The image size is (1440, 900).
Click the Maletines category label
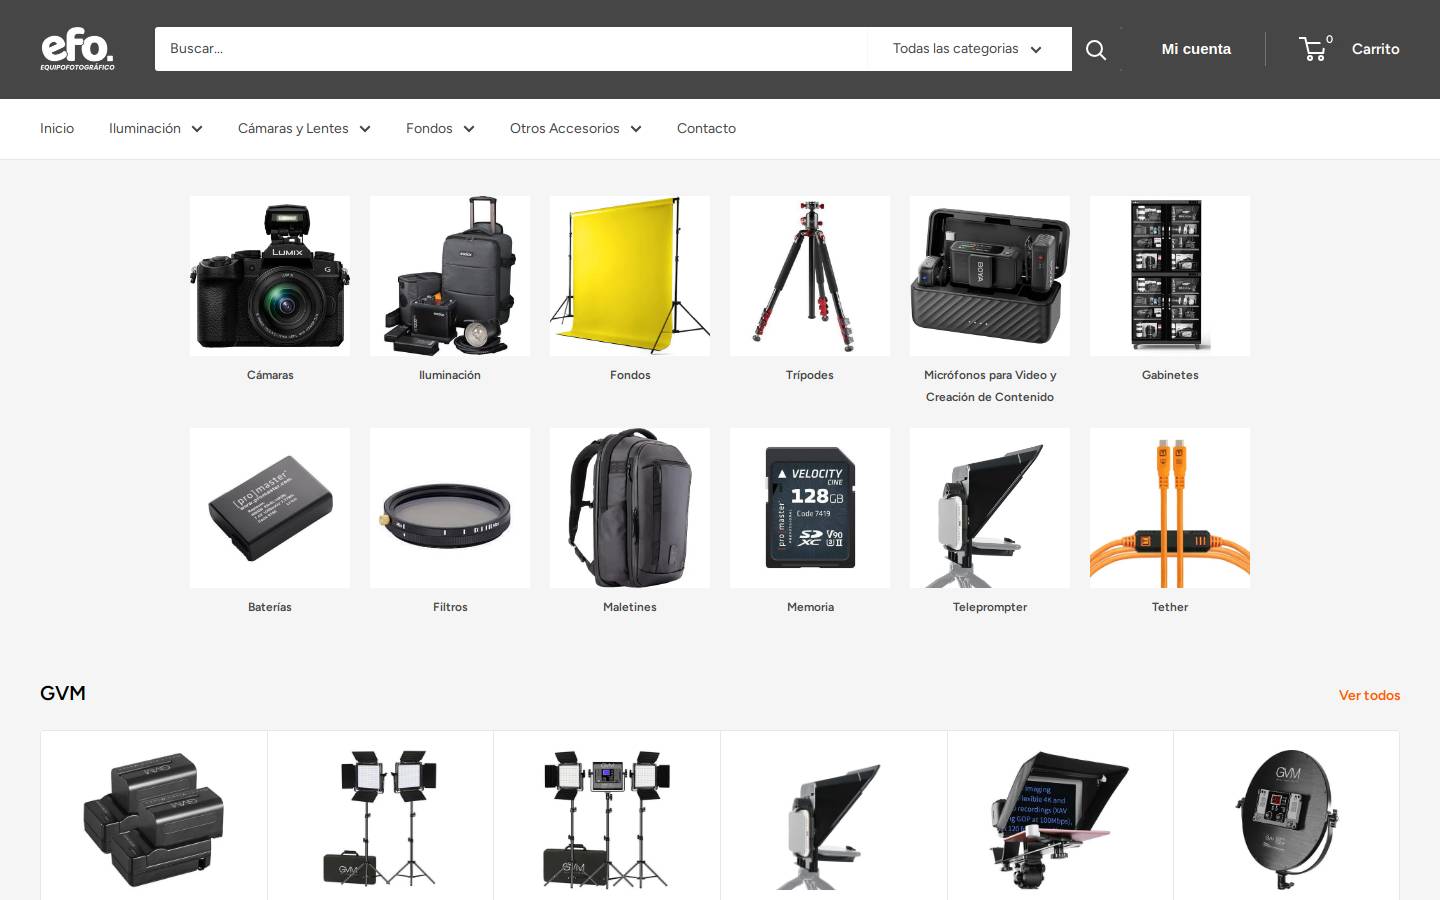coord(630,607)
